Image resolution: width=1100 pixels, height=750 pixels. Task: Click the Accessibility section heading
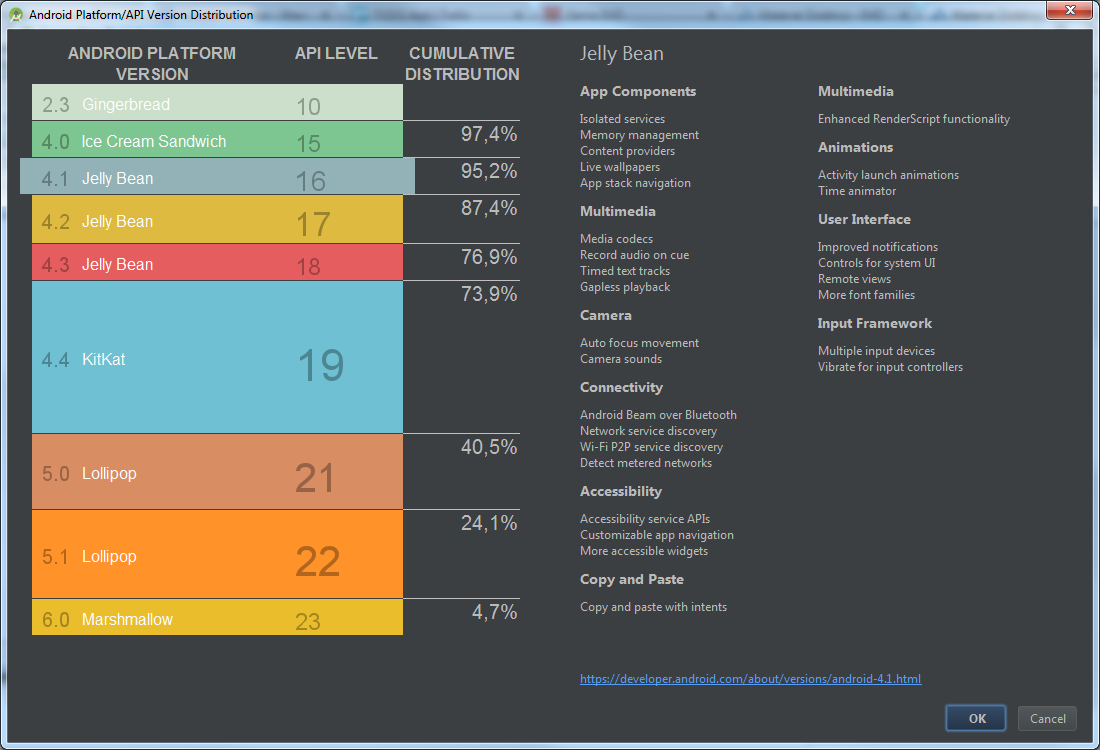coord(621,492)
